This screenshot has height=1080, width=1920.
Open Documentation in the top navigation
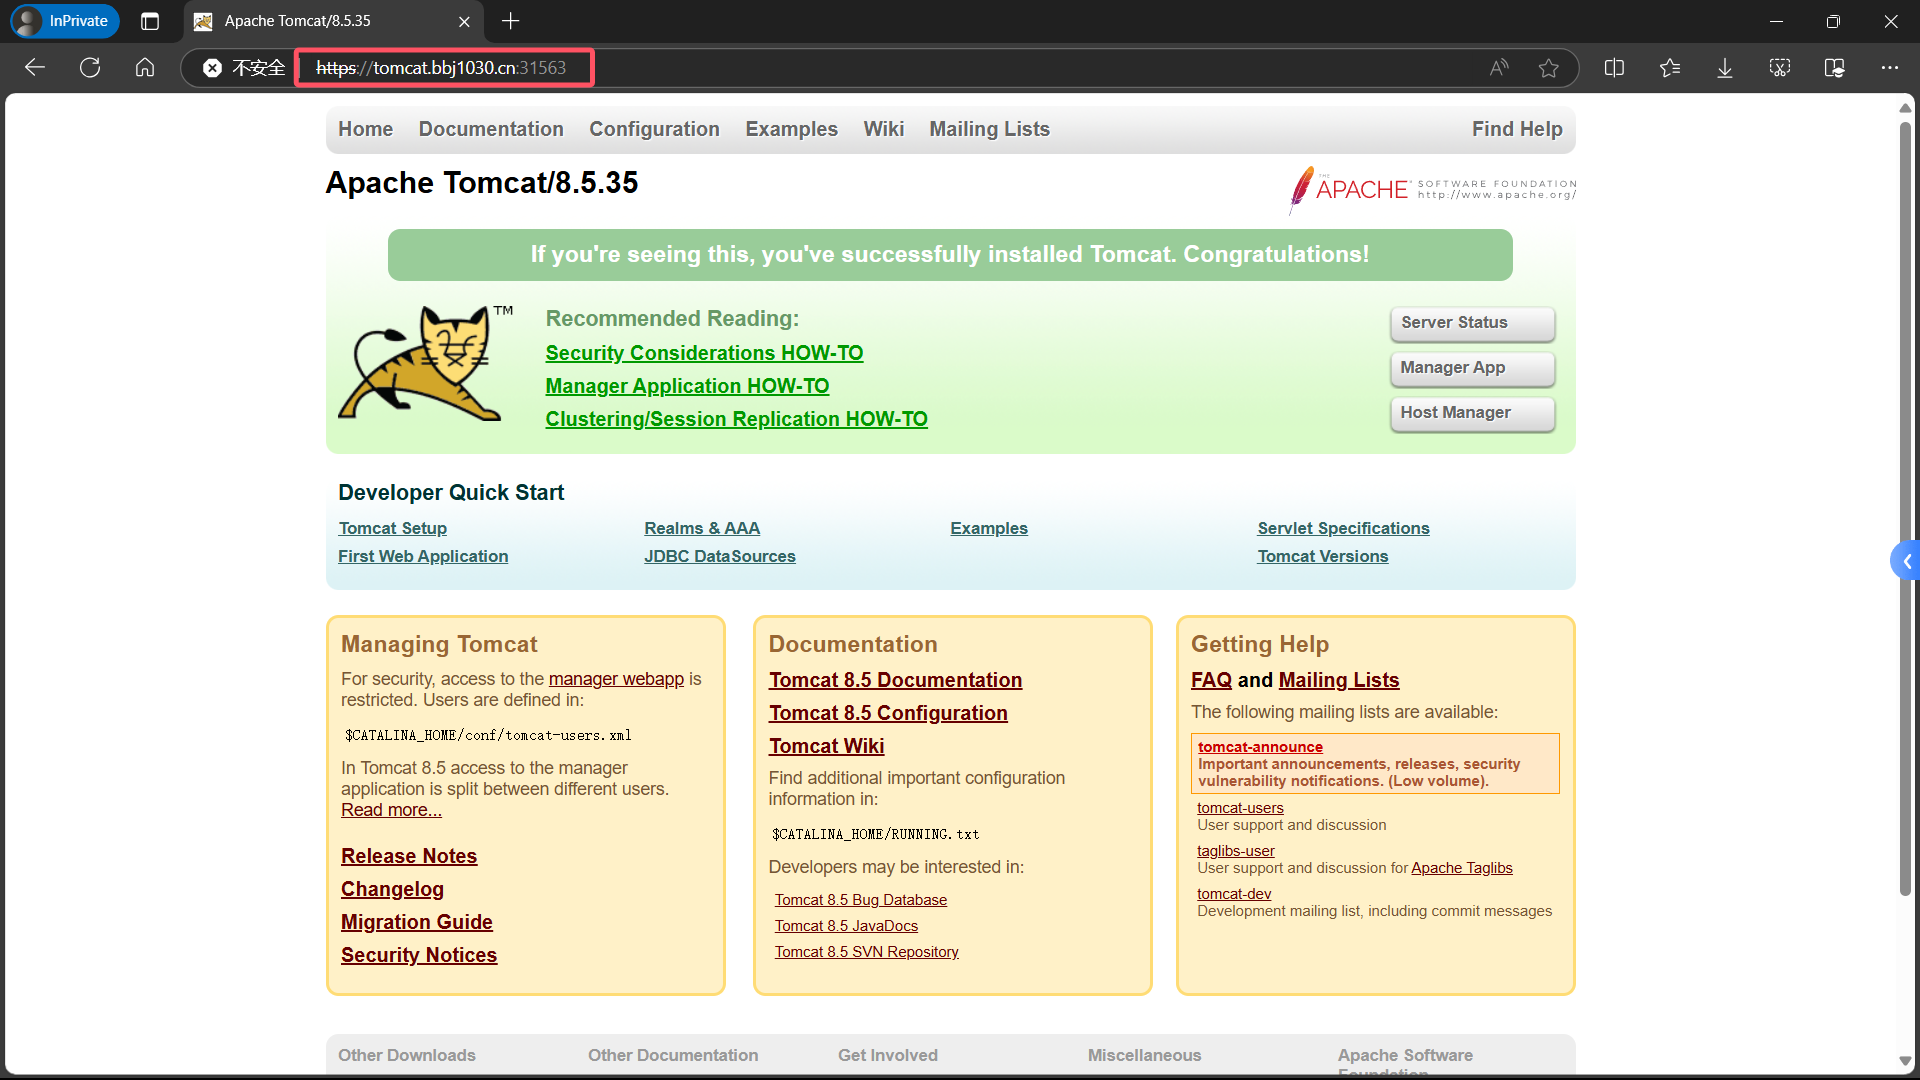click(x=491, y=129)
